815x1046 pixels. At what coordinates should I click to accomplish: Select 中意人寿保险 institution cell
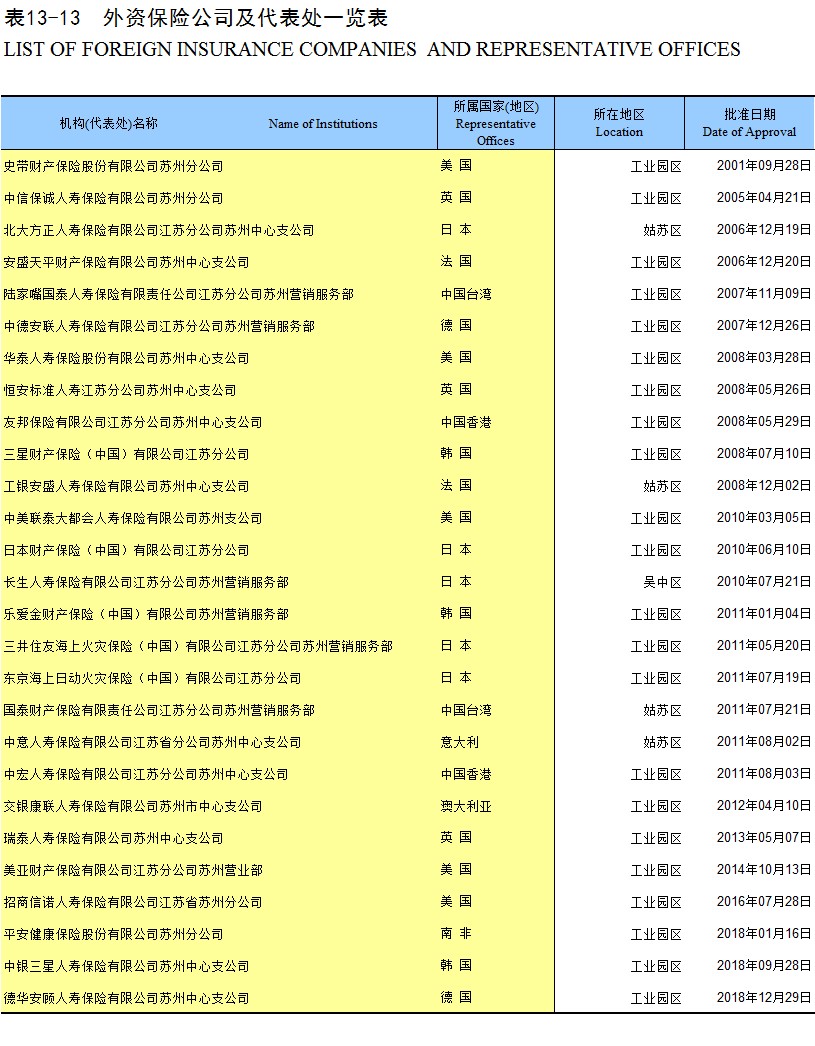(152, 742)
